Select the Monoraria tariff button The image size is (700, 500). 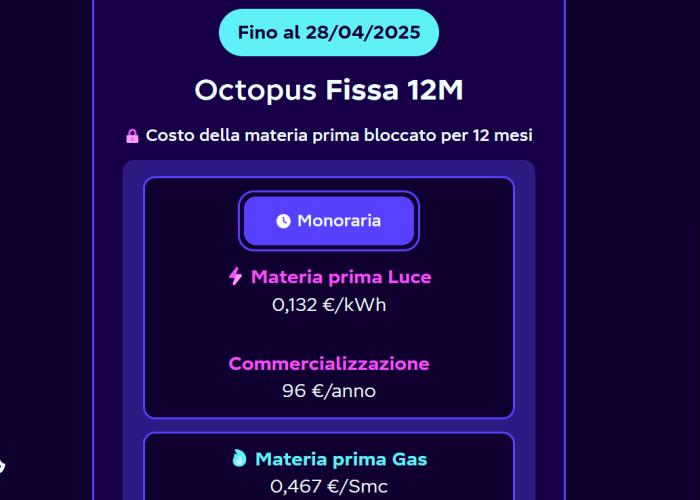[329, 221]
